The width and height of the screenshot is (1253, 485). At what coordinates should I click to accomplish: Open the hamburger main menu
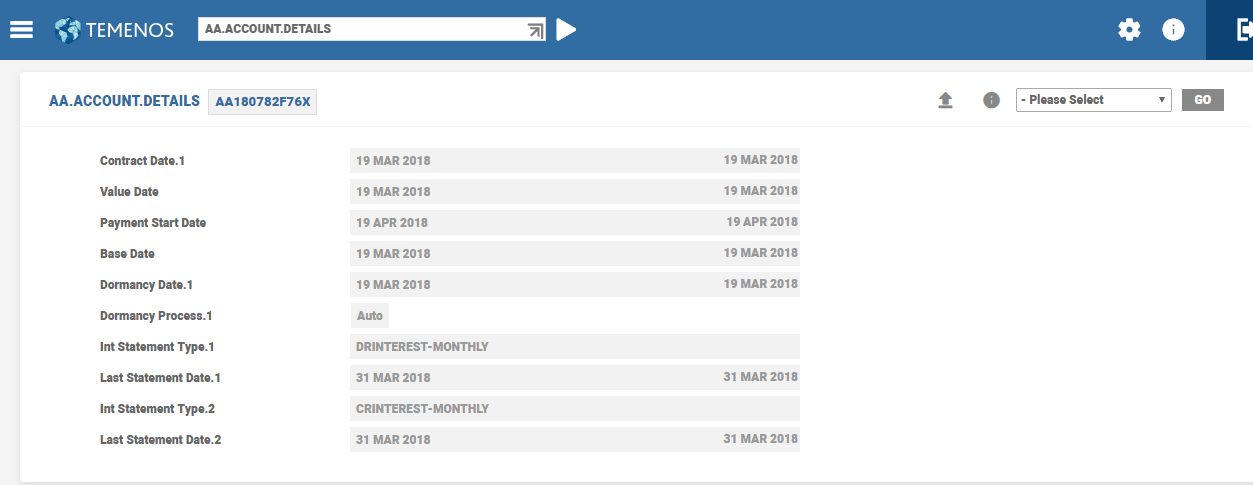coord(22,30)
